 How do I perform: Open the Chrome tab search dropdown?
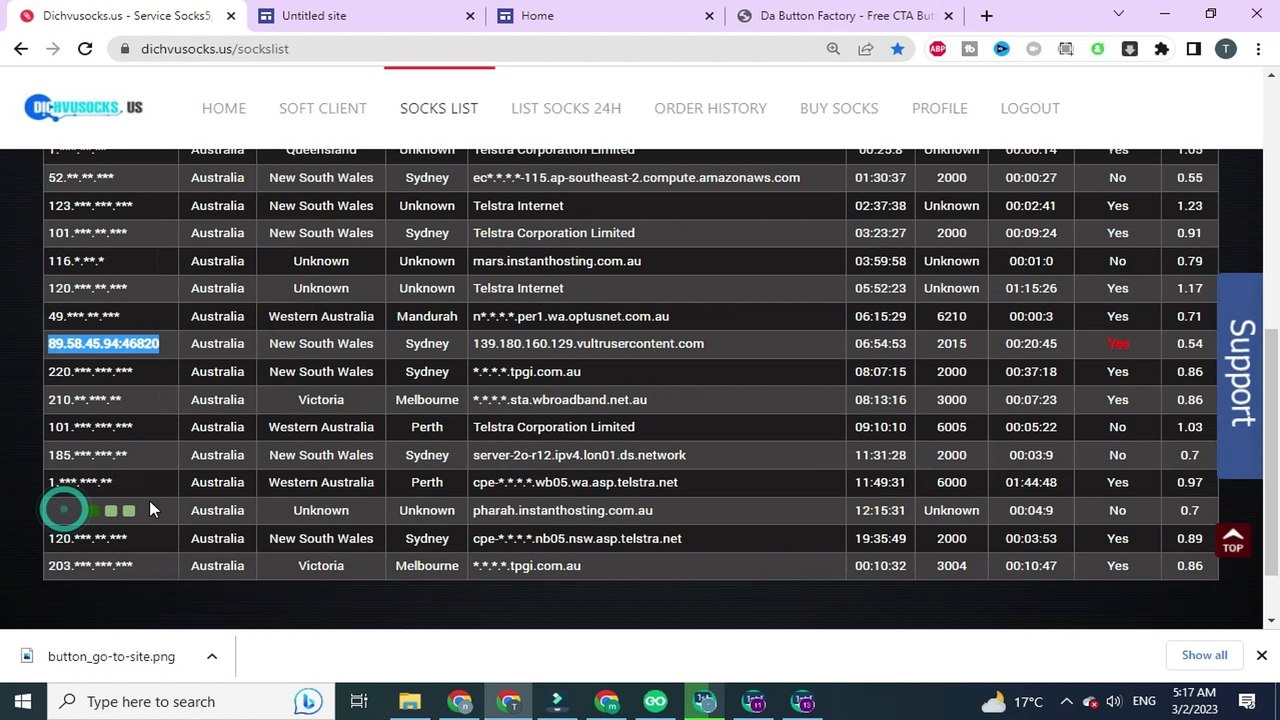[1119, 15]
